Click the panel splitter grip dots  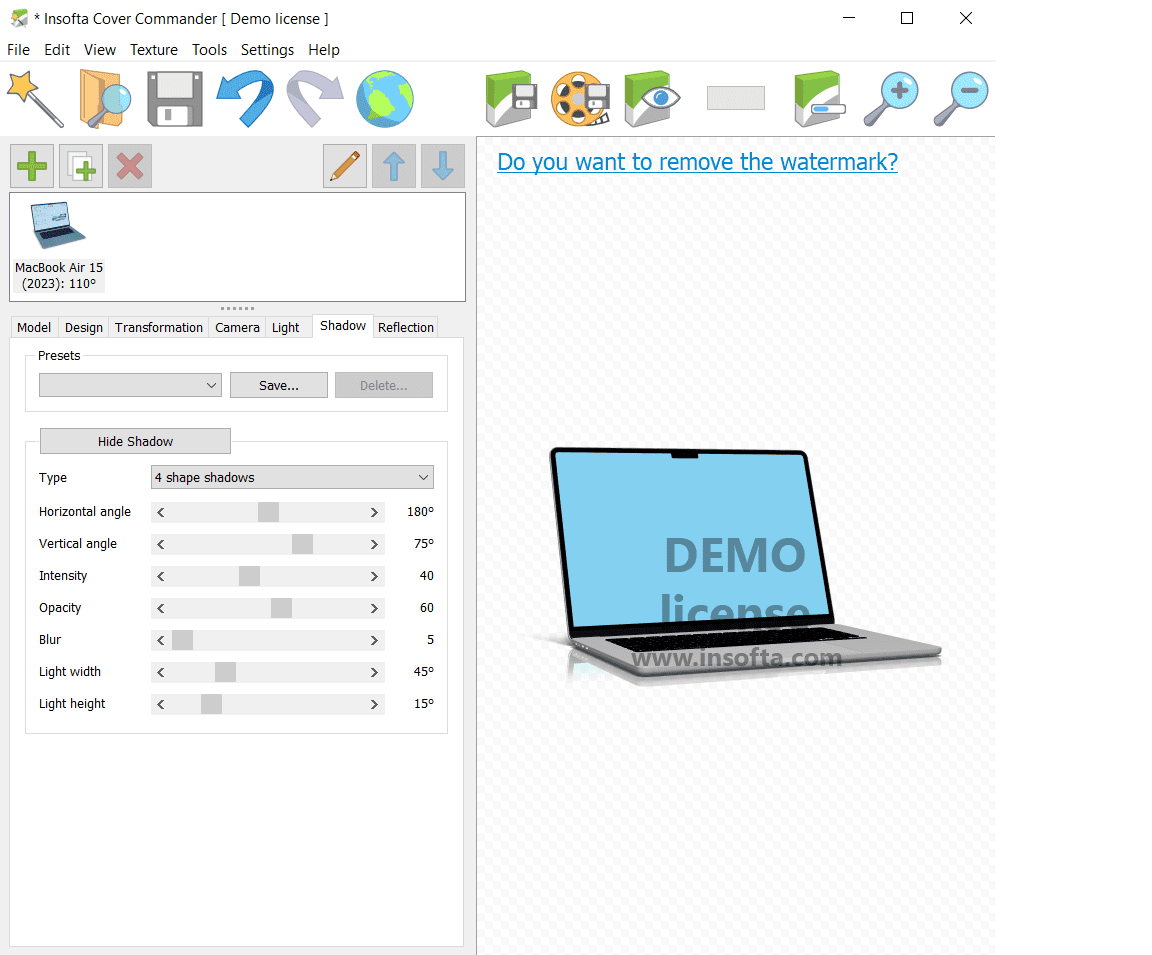pos(237,309)
